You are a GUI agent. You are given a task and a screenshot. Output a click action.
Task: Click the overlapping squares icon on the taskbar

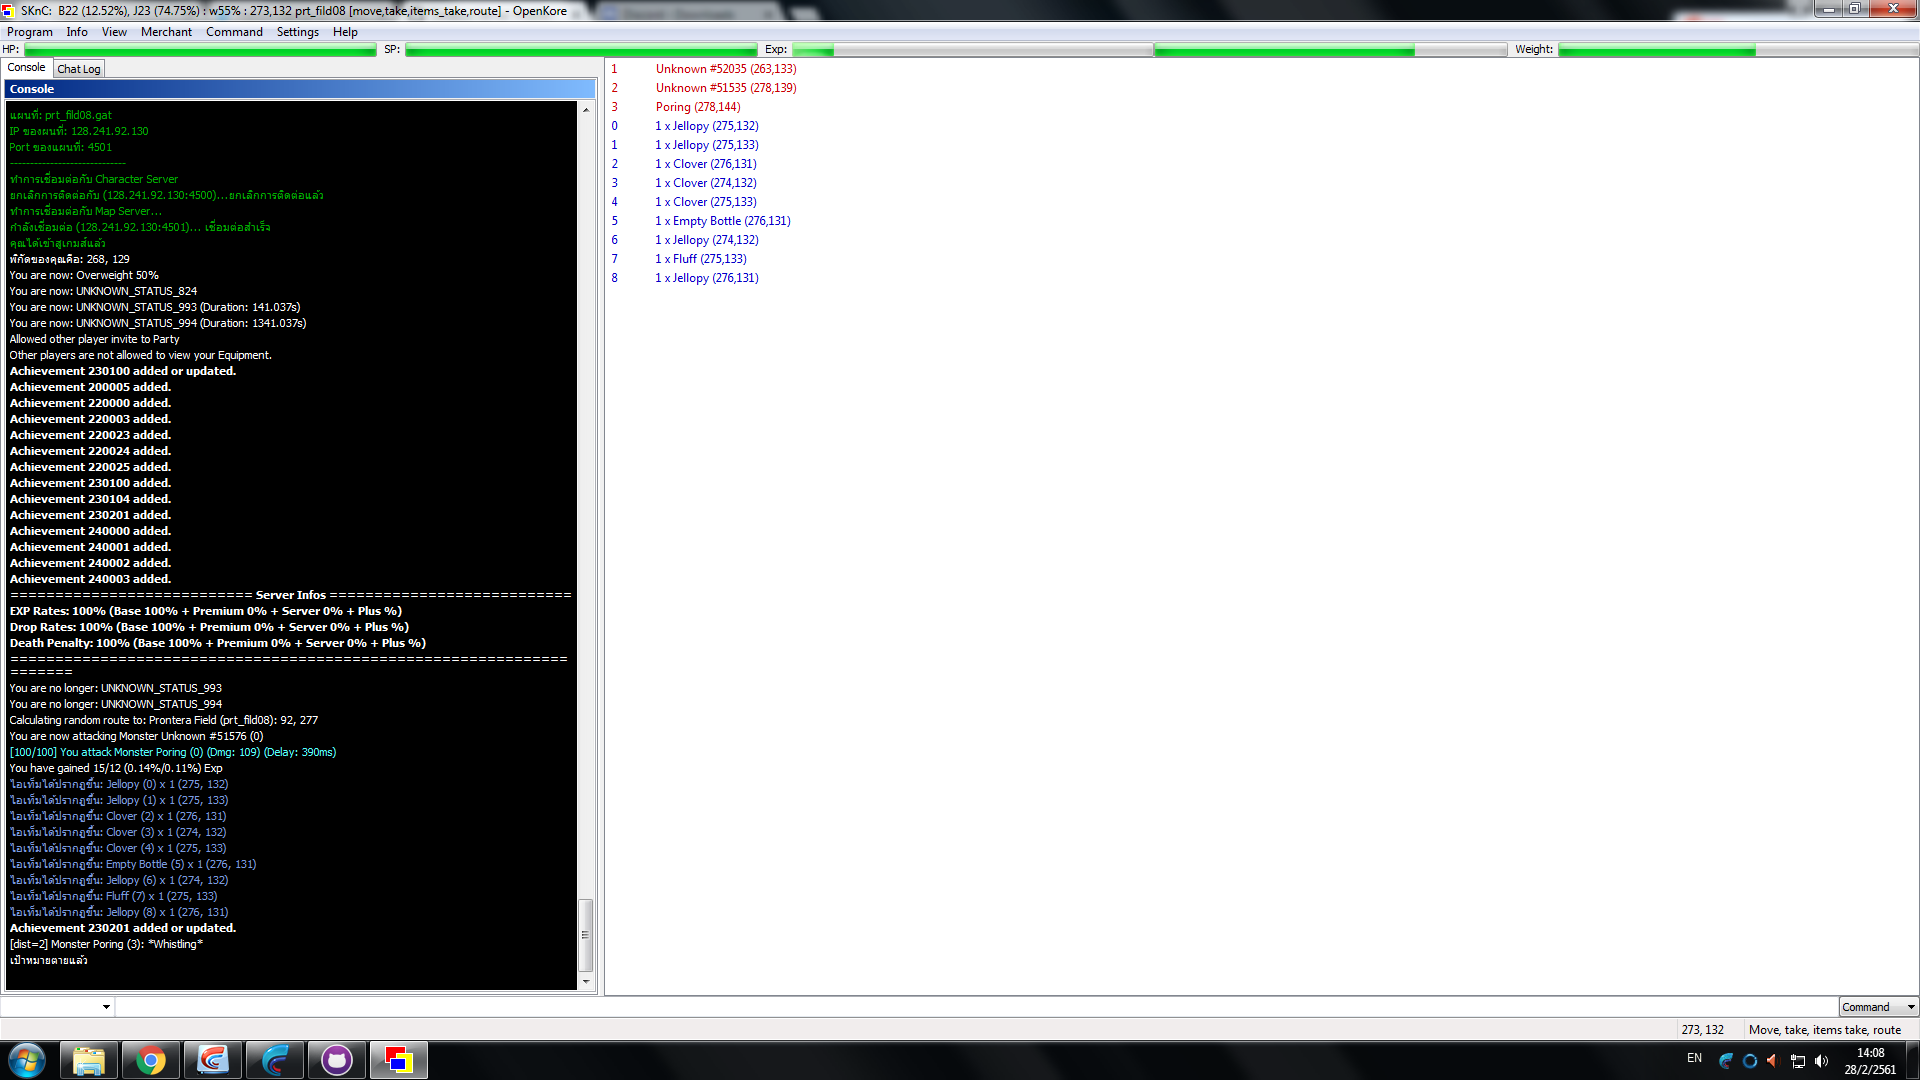399,1059
